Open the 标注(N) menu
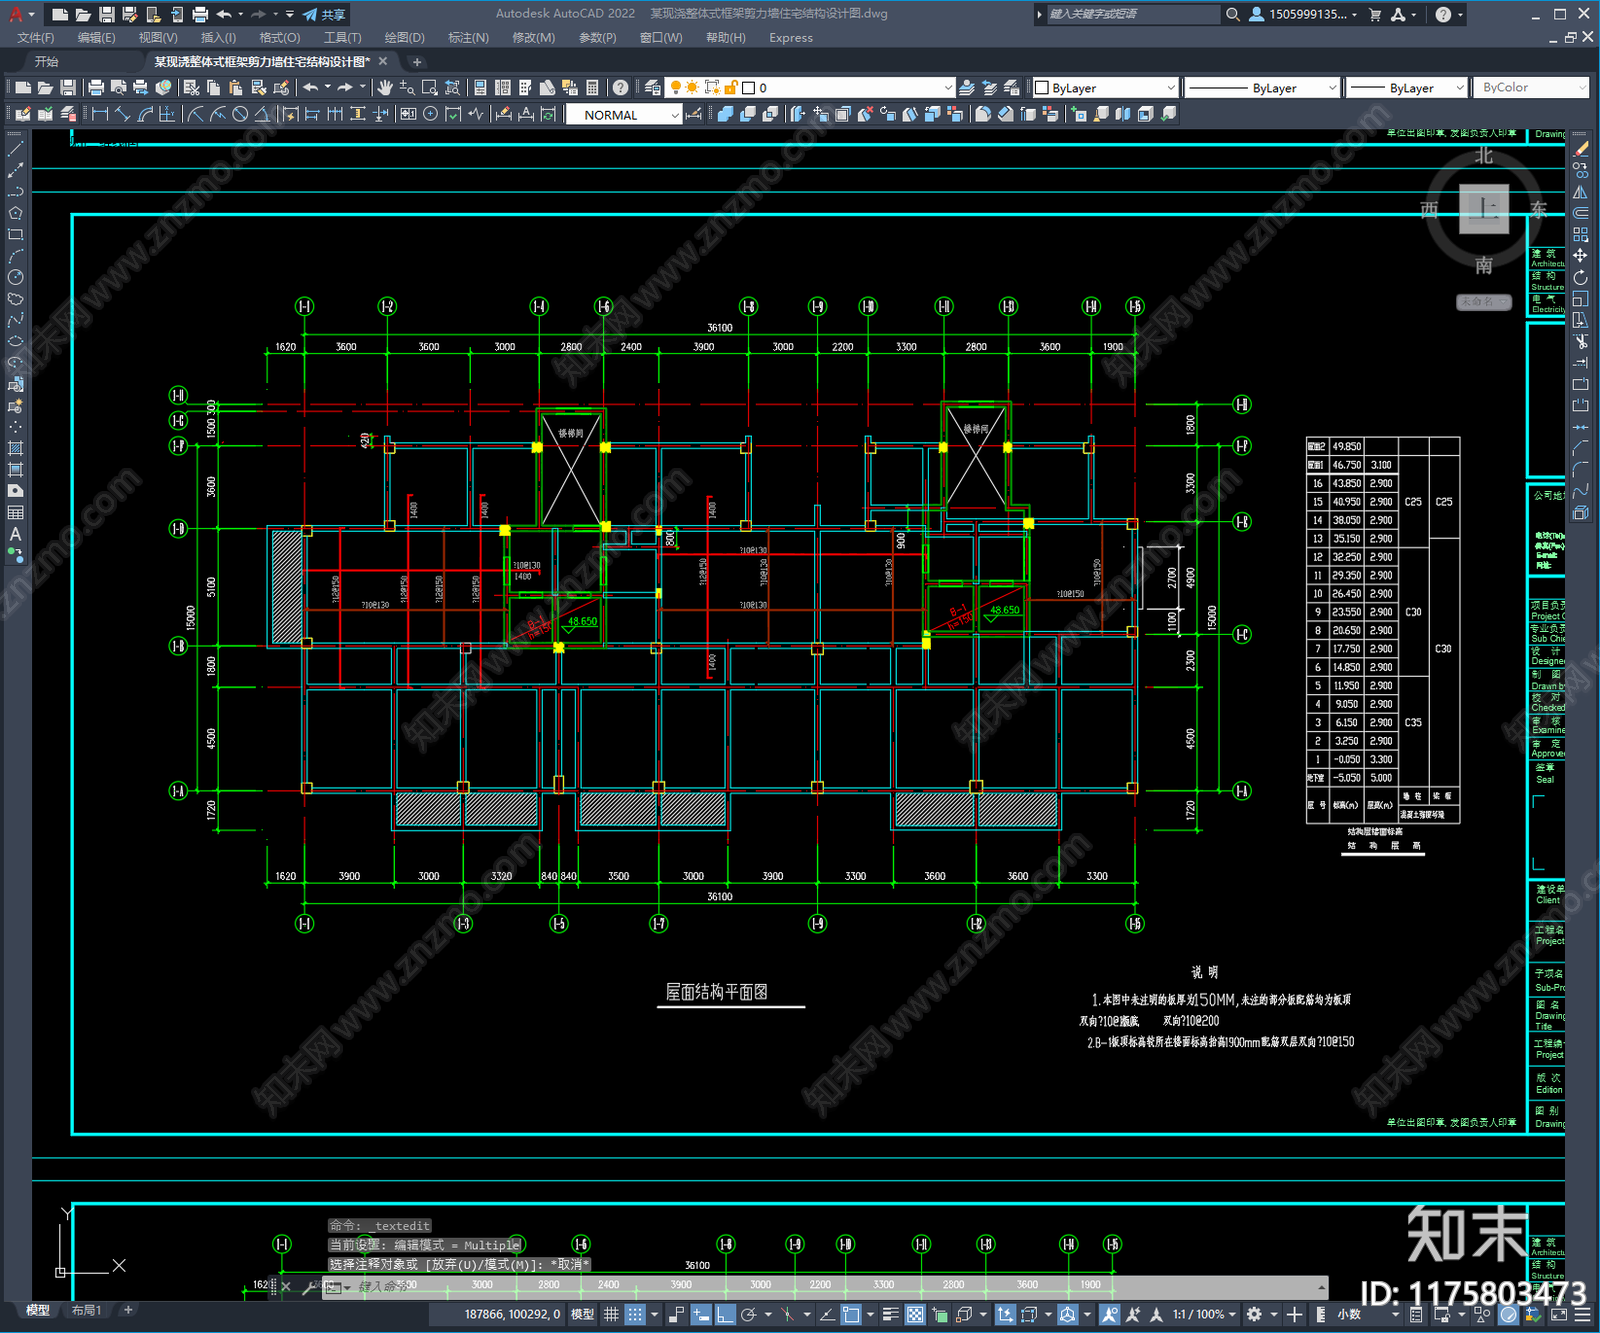This screenshot has height=1333, width=1600. (x=468, y=38)
